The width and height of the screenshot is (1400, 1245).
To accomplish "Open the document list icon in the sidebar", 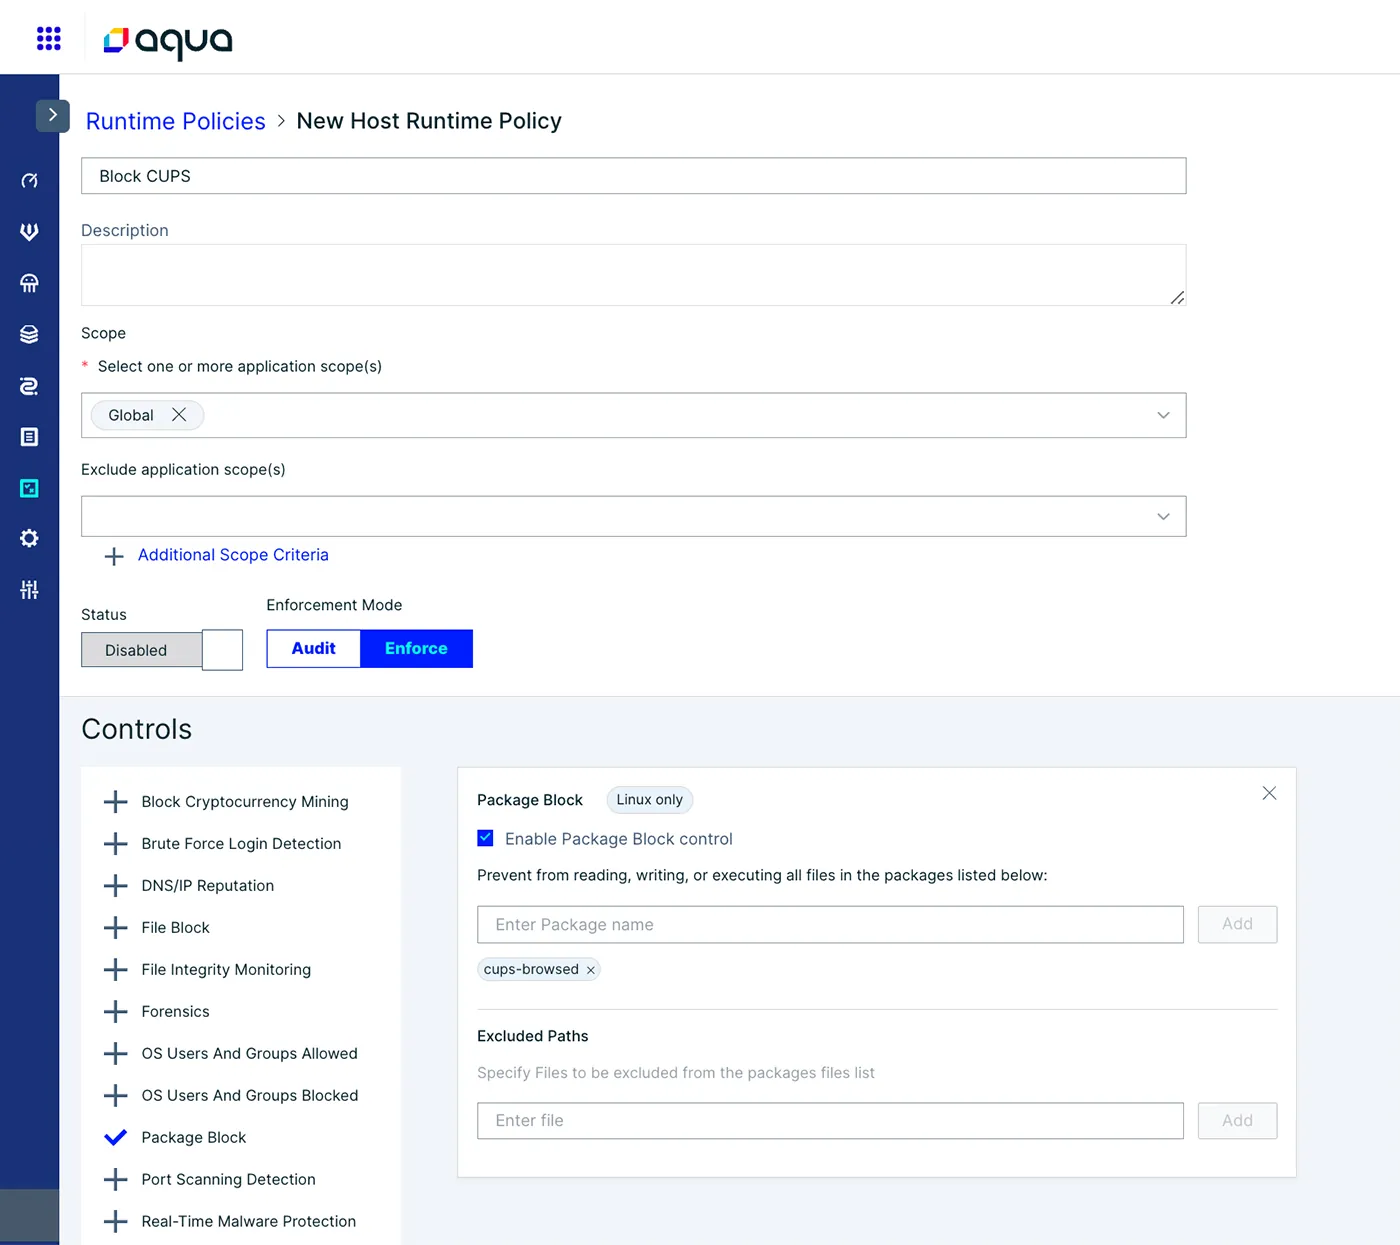I will click(x=29, y=436).
